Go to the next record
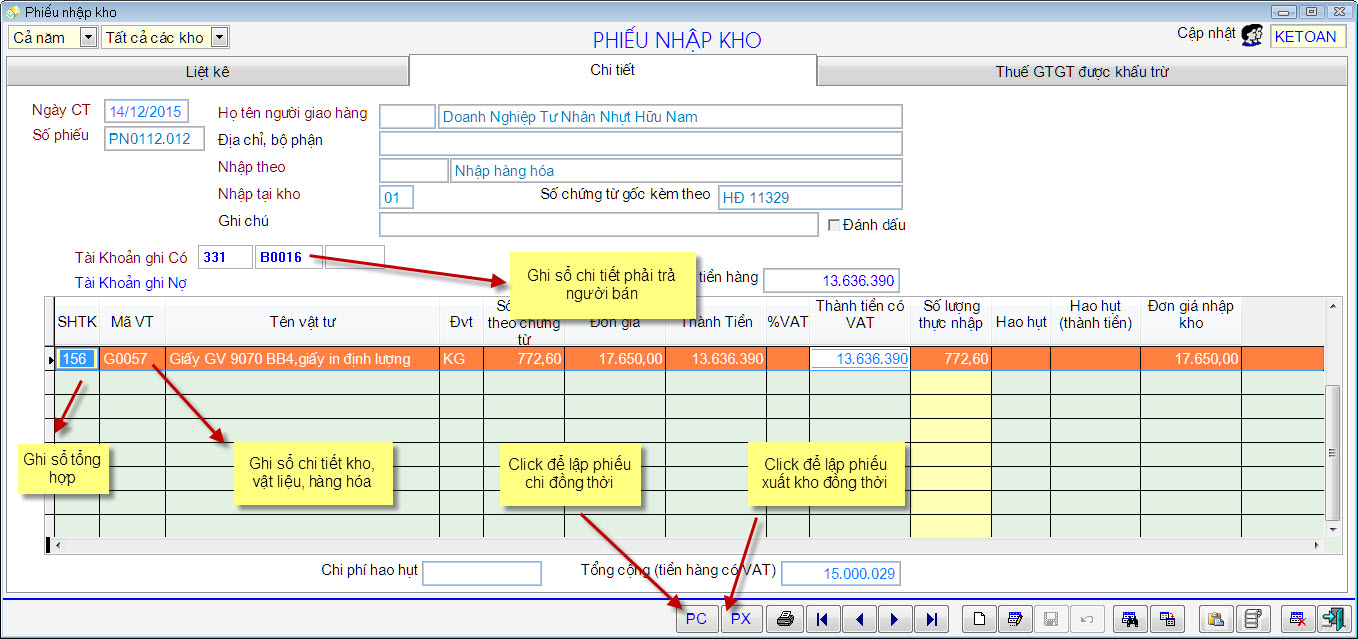This screenshot has height=639, width=1358. [x=894, y=619]
